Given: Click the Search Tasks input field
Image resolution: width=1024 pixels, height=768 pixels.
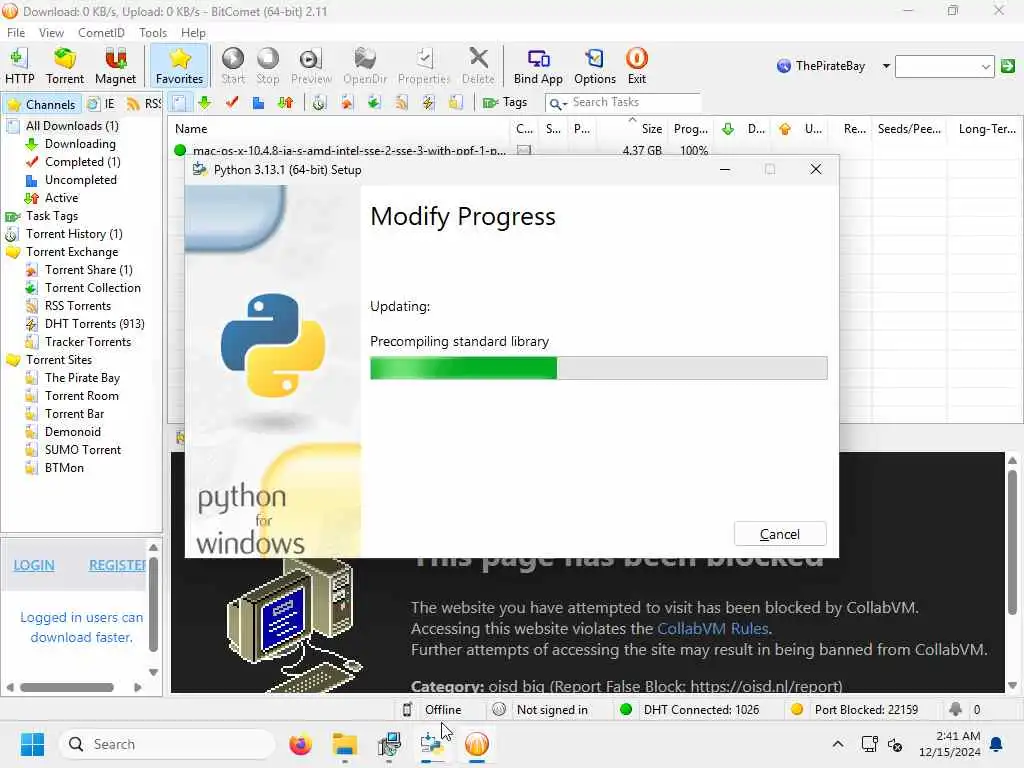Looking at the screenshot, I should [633, 103].
